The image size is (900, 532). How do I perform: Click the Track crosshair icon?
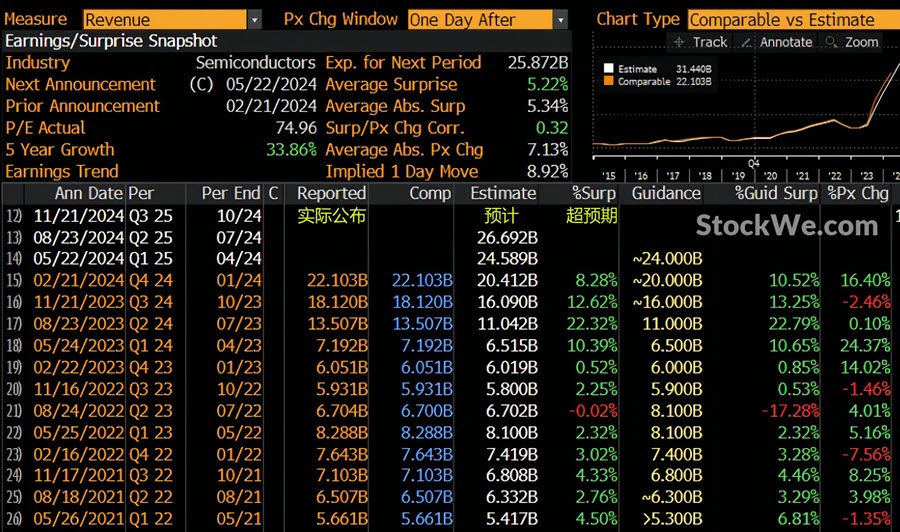point(679,42)
